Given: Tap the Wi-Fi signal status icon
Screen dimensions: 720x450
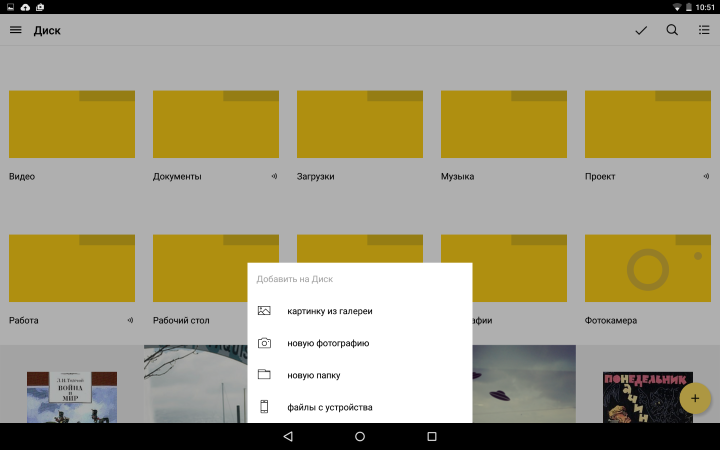Looking at the screenshot, I should coord(677,7).
